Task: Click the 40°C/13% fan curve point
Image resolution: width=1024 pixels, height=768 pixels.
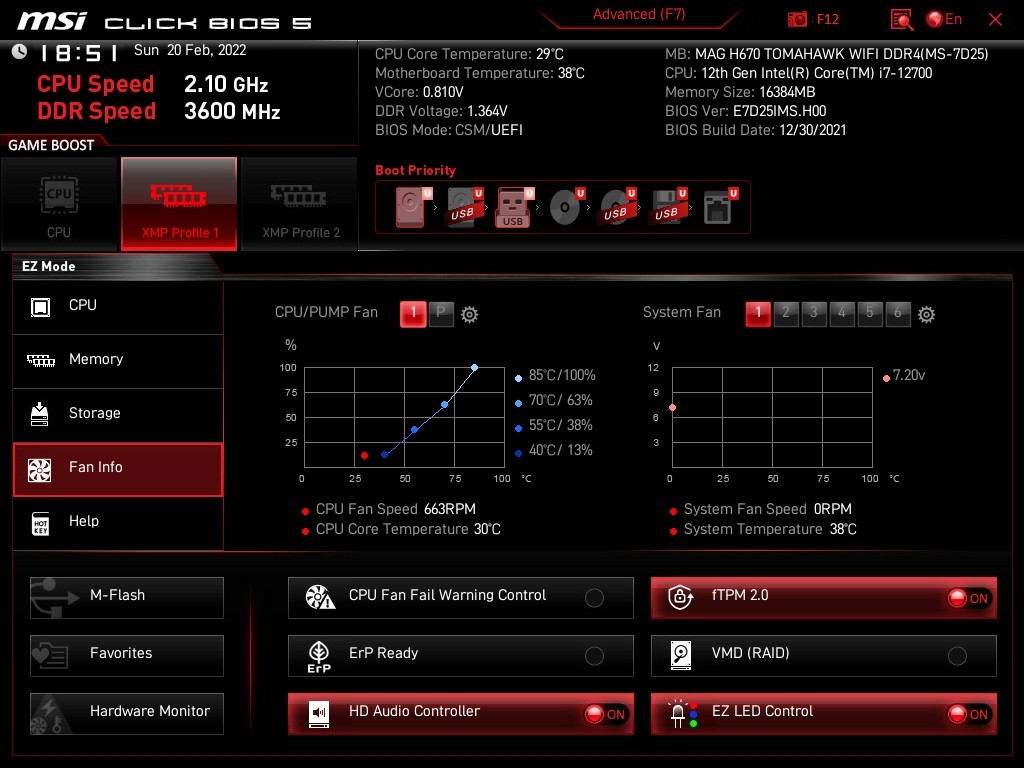Action: [x=385, y=455]
